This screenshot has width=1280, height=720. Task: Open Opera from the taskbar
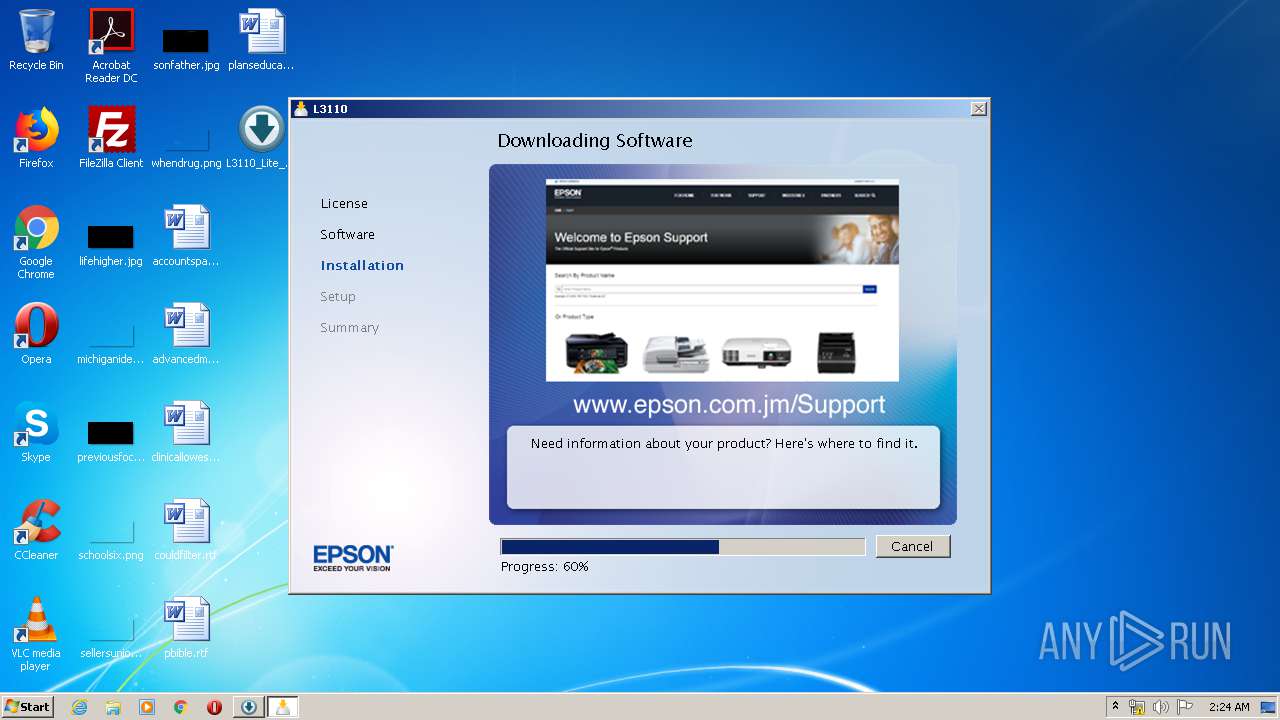tap(214, 707)
